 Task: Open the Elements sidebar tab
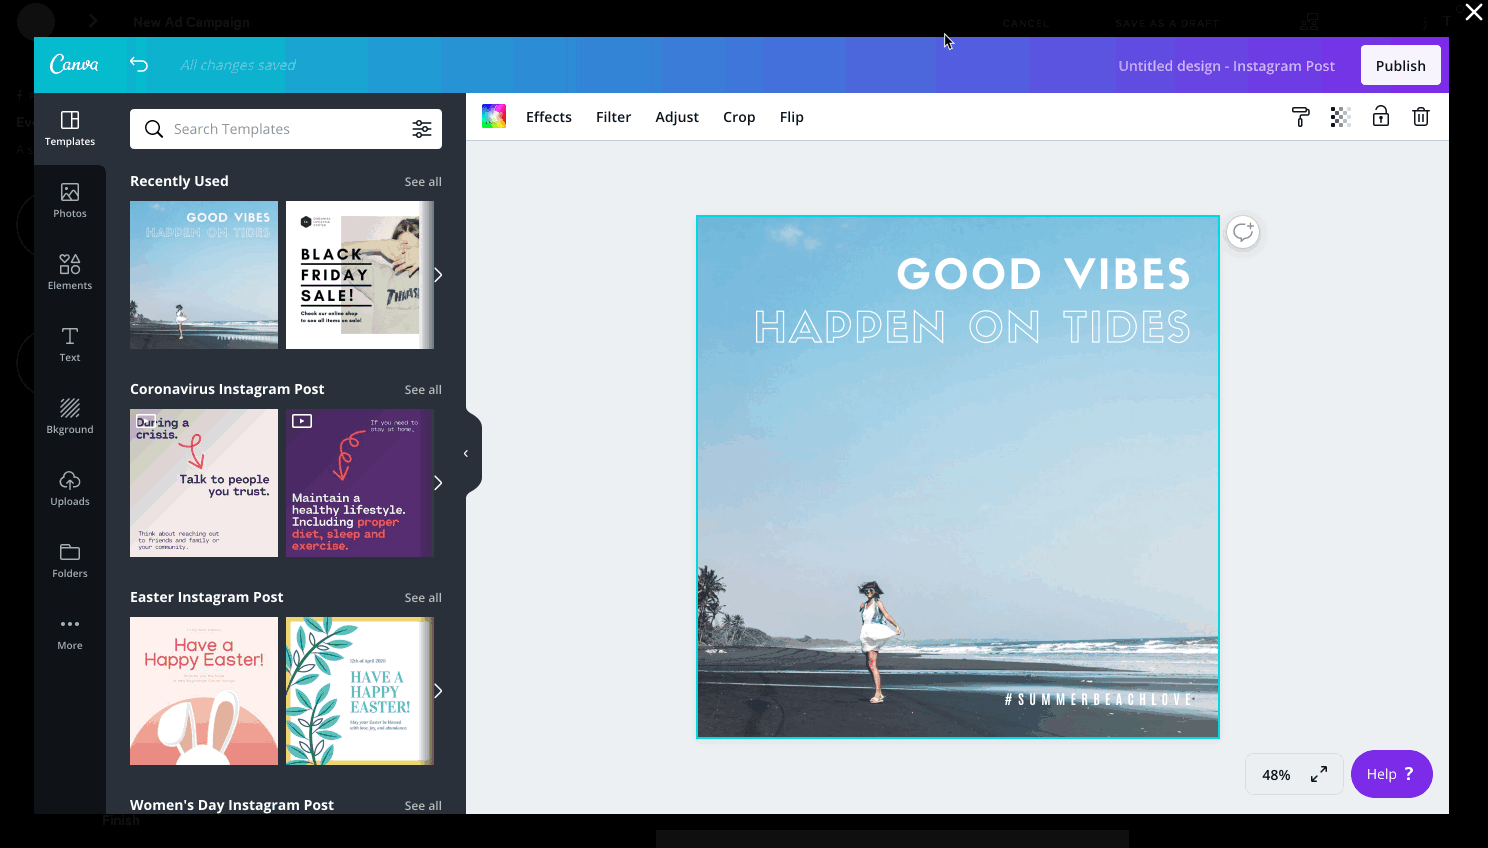(70, 273)
